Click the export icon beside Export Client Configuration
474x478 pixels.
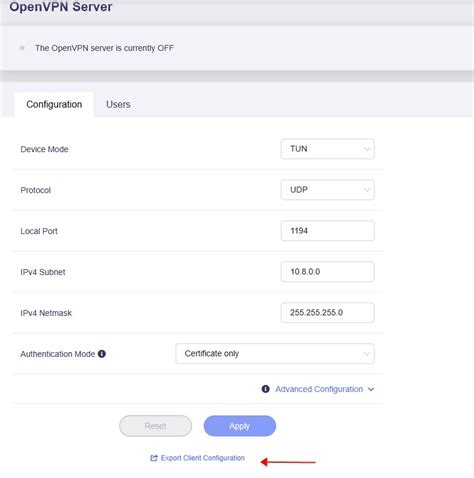click(x=154, y=458)
